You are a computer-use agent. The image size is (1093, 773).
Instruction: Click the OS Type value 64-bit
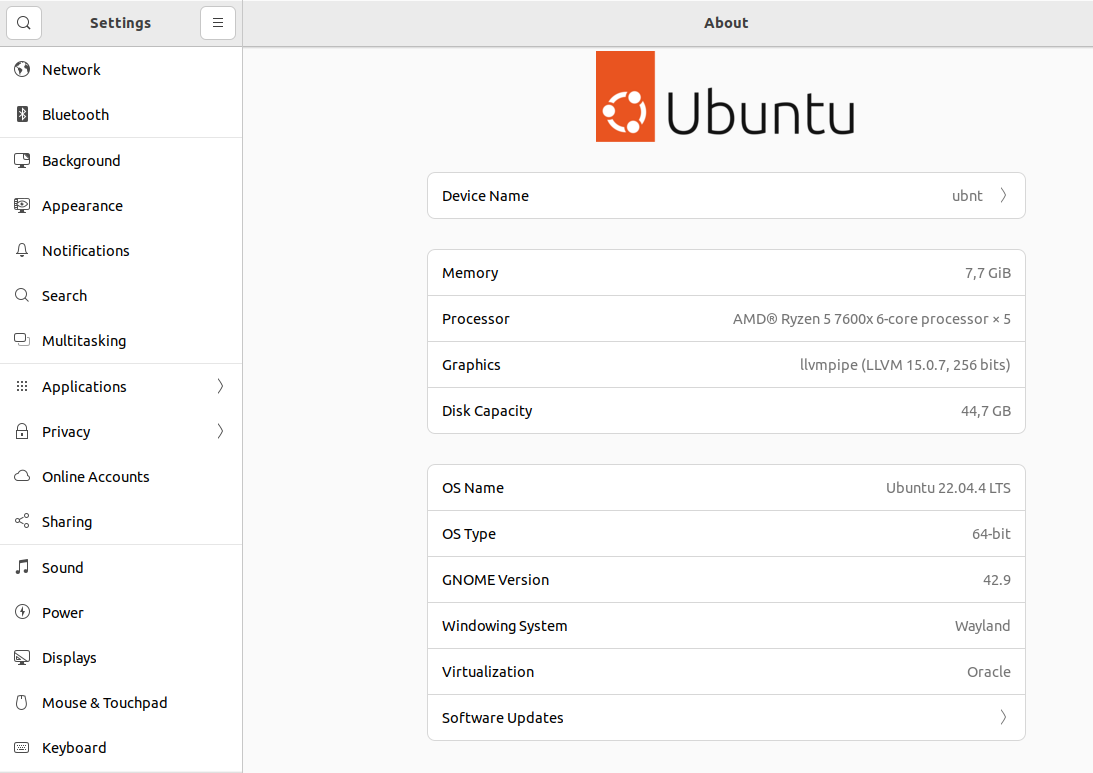pyautogui.click(x=991, y=534)
